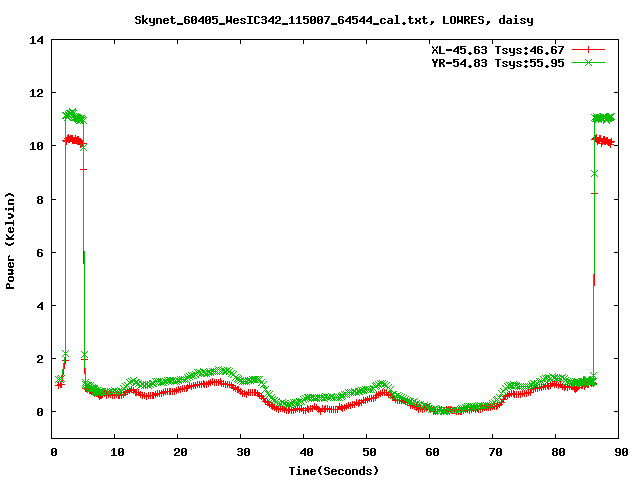The image size is (640, 480).
Task: Click the y-axis tick label 10
Action: (36, 146)
